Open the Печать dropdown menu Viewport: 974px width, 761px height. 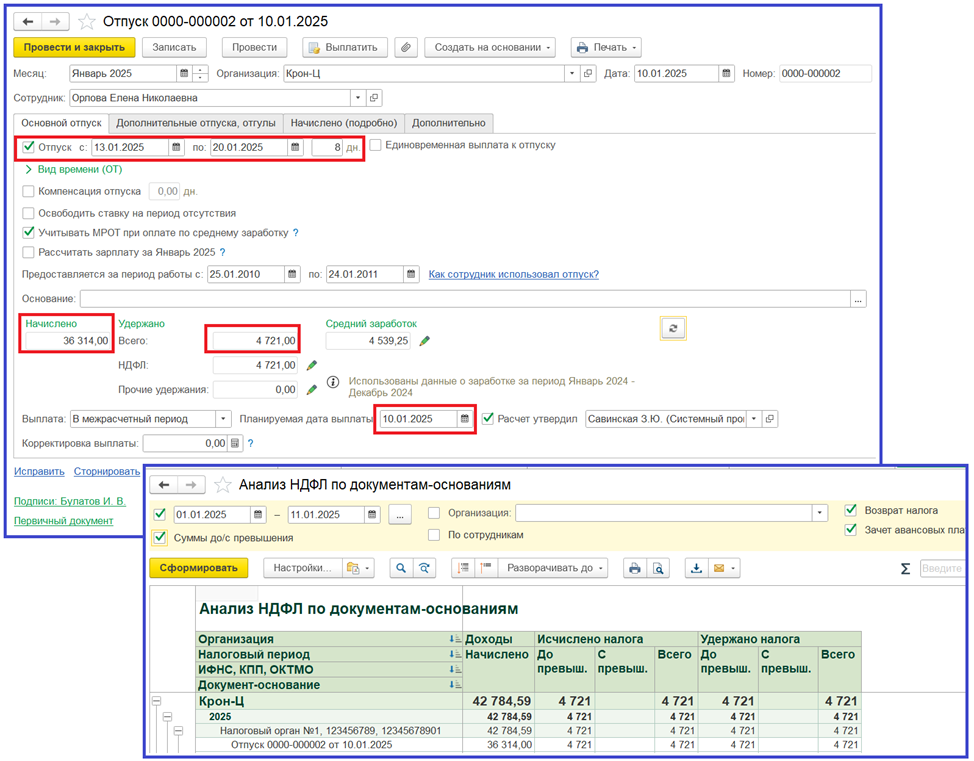[x=606, y=47]
